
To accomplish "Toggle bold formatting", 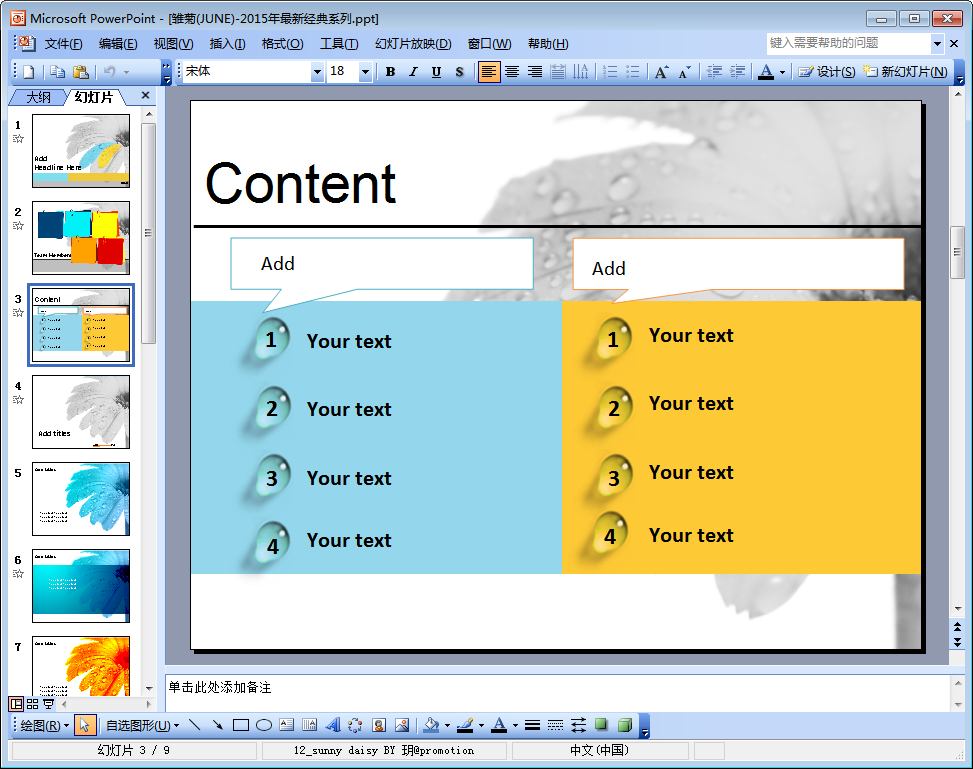I will click(x=390, y=72).
